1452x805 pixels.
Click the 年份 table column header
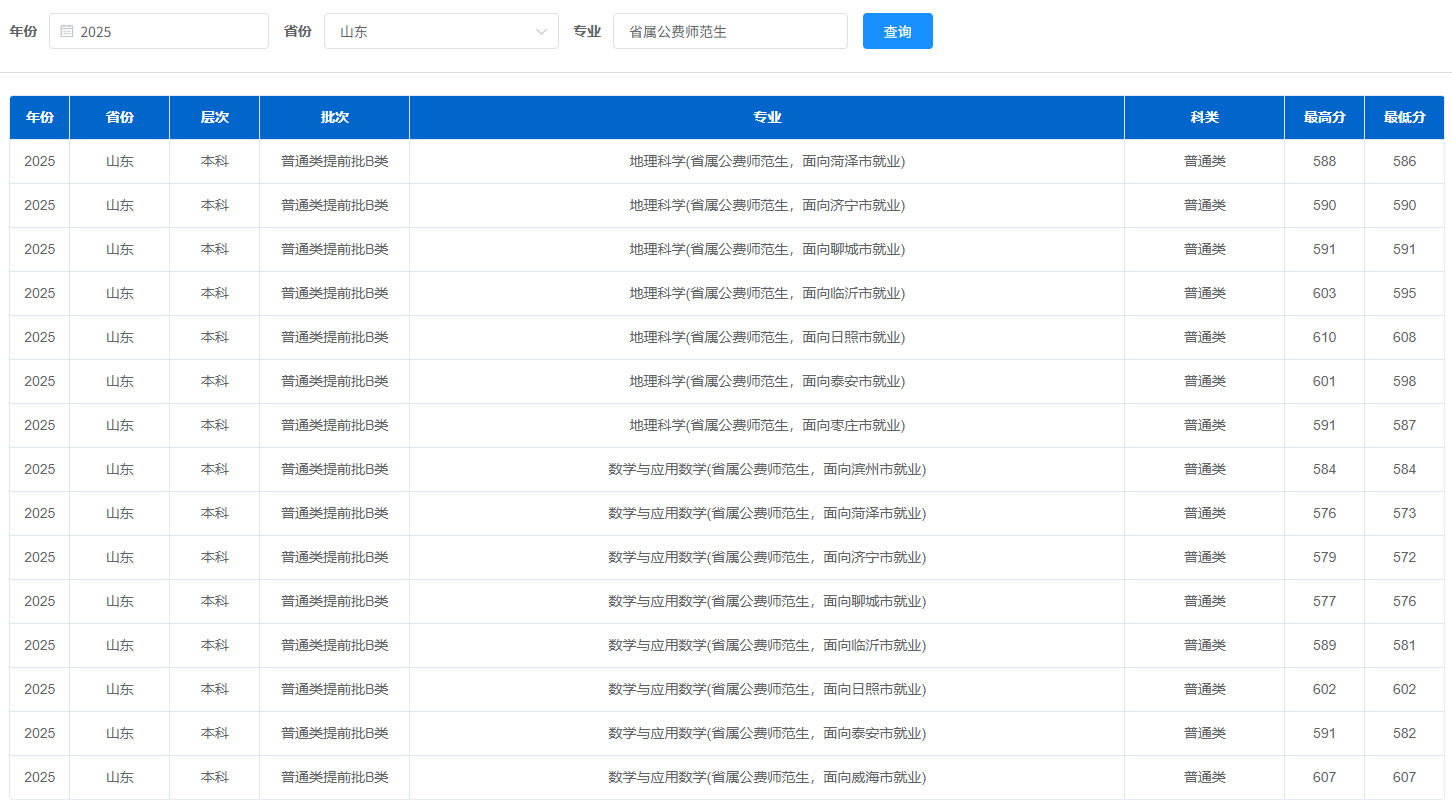40,117
